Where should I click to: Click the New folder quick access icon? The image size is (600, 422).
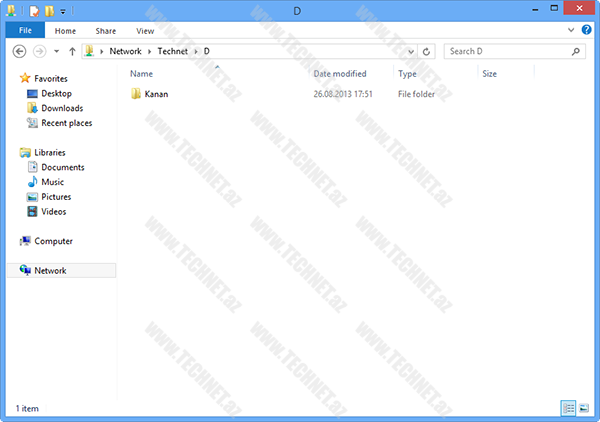coord(49,11)
